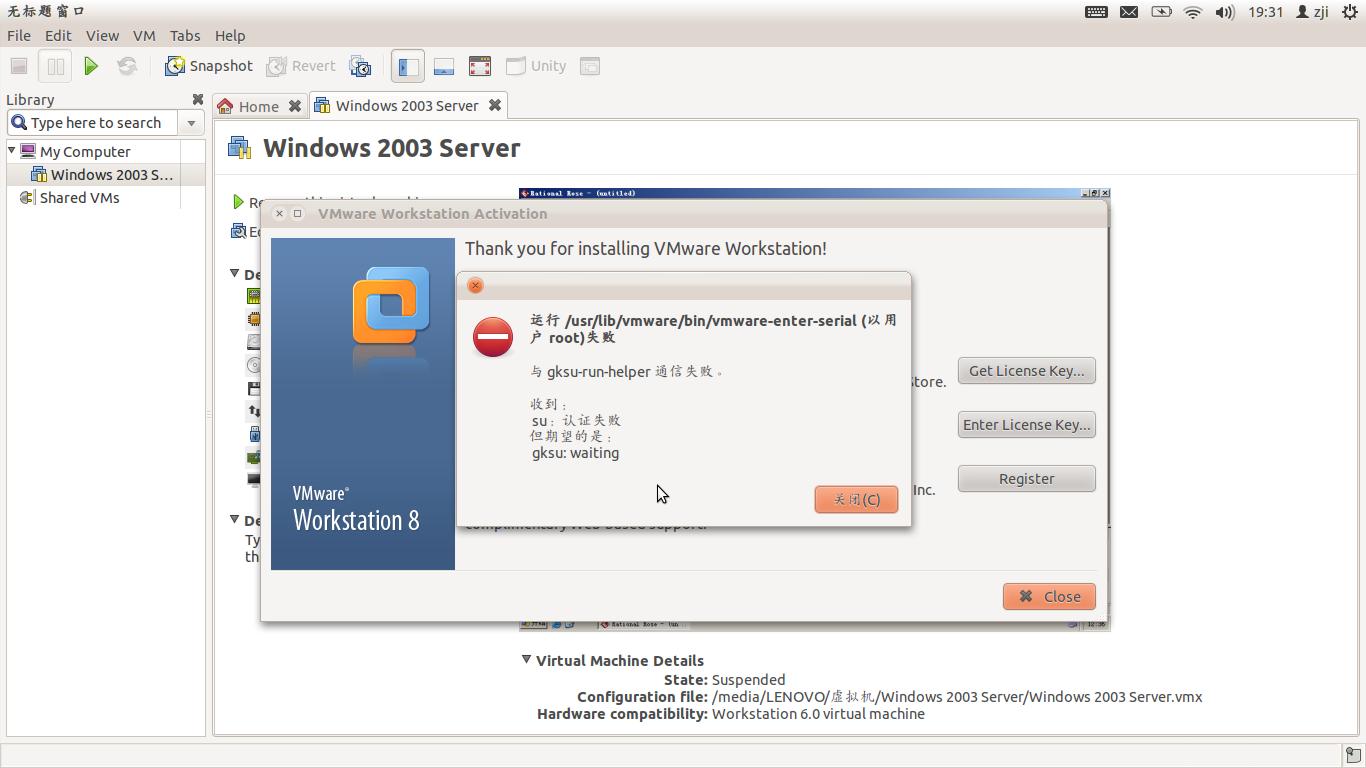Open the library search dropdown arrow

pyautogui.click(x=191, y=123)
